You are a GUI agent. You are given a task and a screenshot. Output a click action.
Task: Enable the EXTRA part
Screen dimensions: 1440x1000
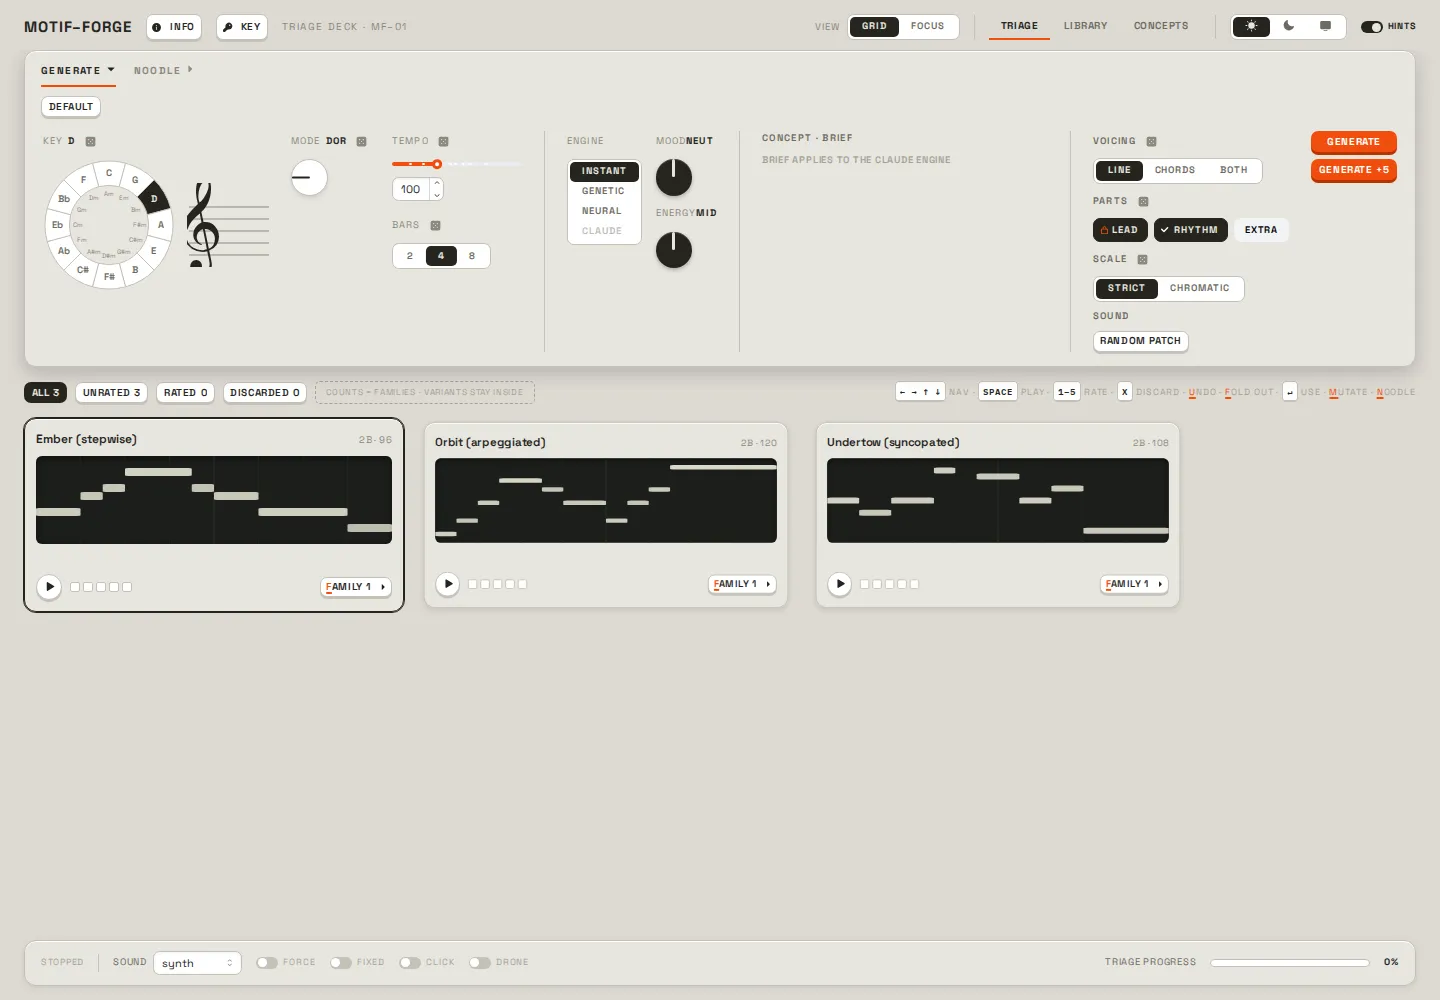tap(1261, 230)
